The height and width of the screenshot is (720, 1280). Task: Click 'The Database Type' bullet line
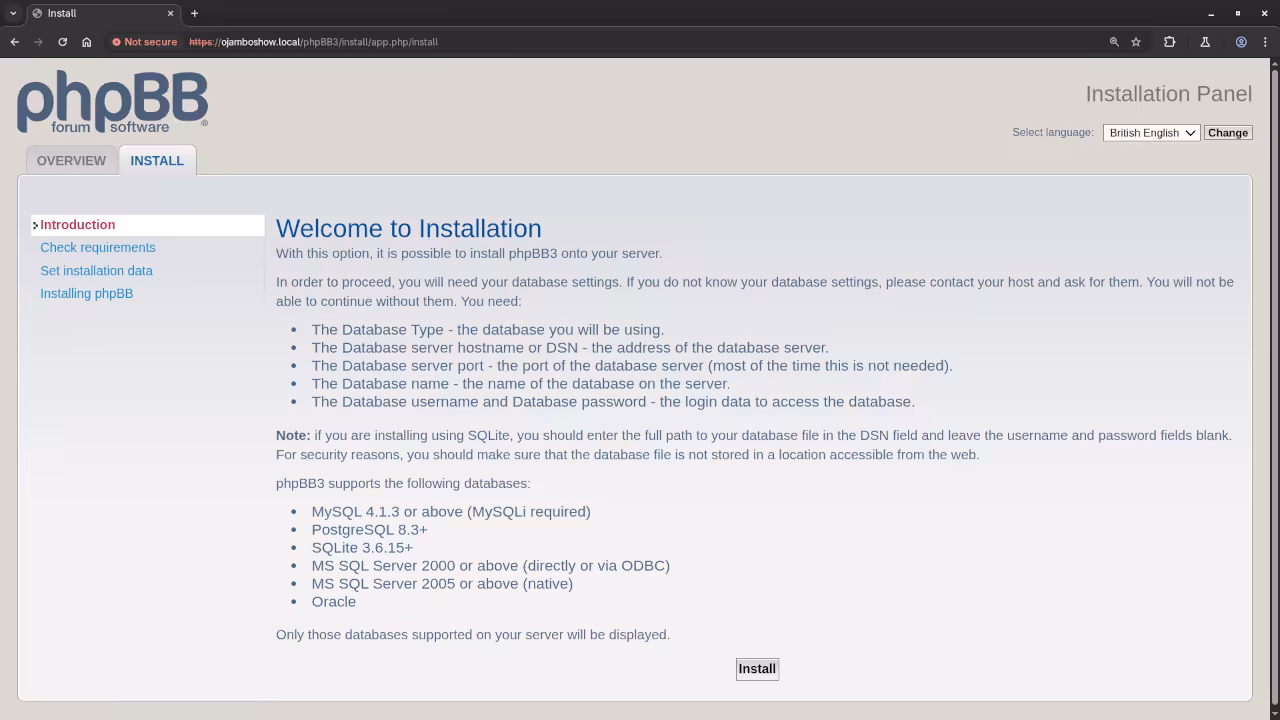click(x=487, y=330)
